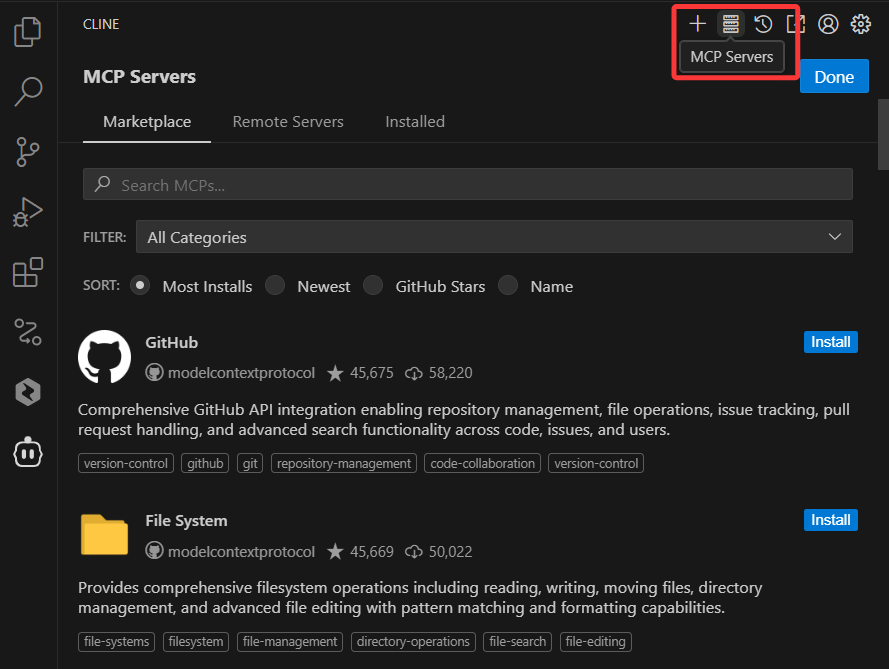Click the repository-management tag
The width and height of the screenshot is (889, 669).
tap(344, 463)
